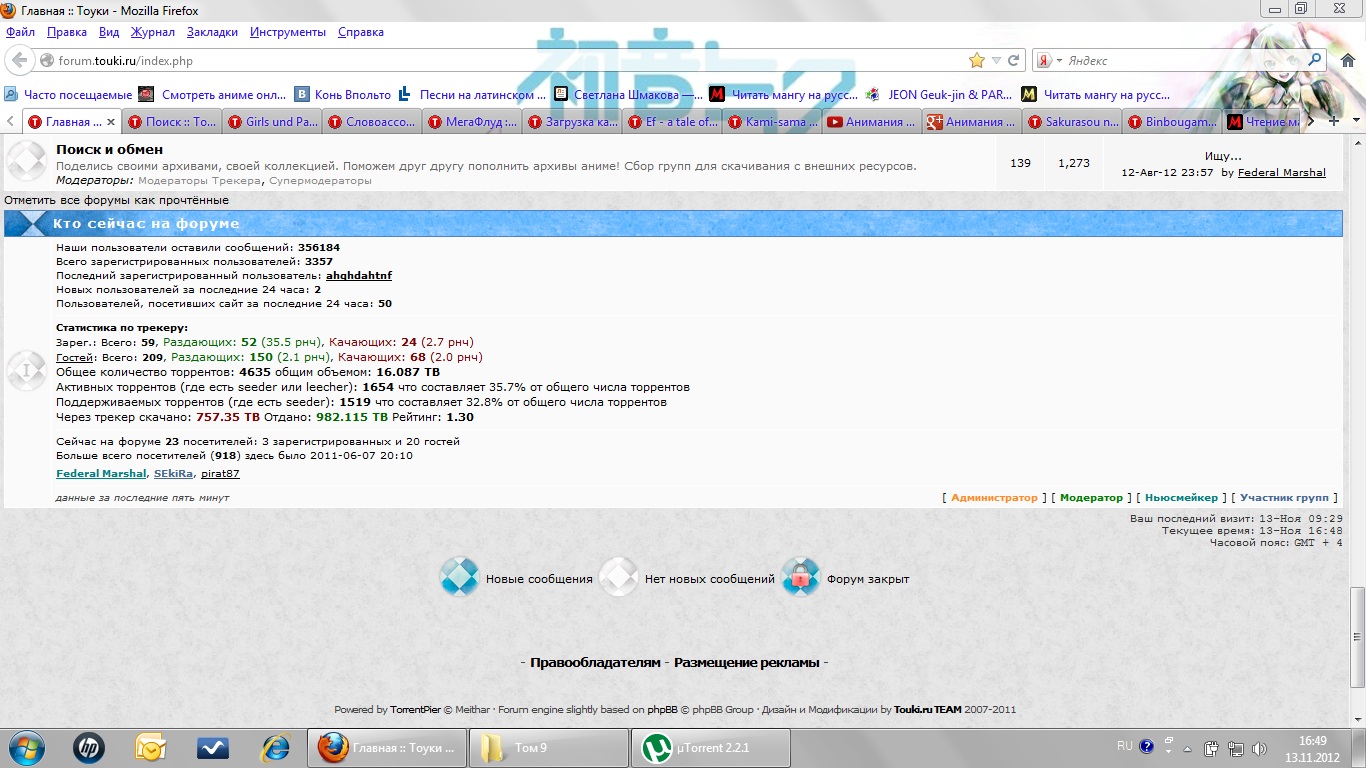
Task: Open the 'Поиск и обмен' forum link
Action: [x=109, y=150]
